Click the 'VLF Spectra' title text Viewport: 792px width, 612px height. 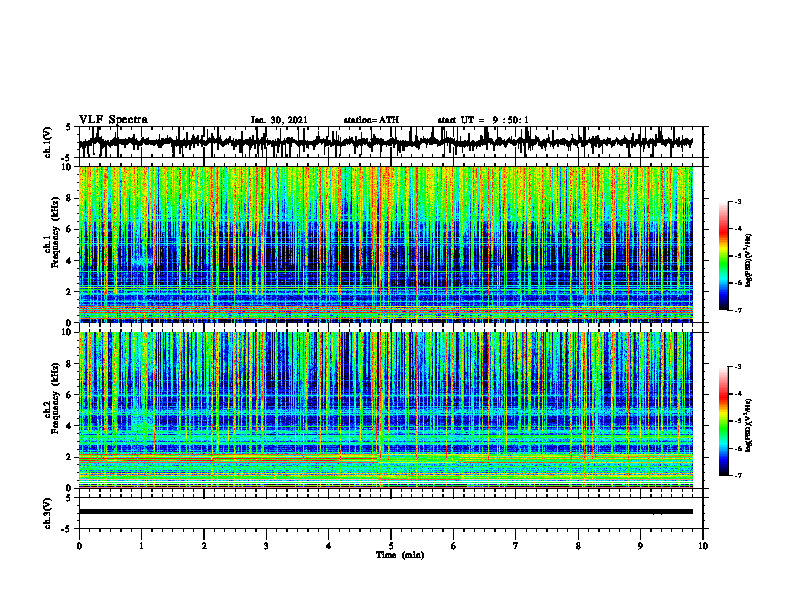[x=113, y=120]
